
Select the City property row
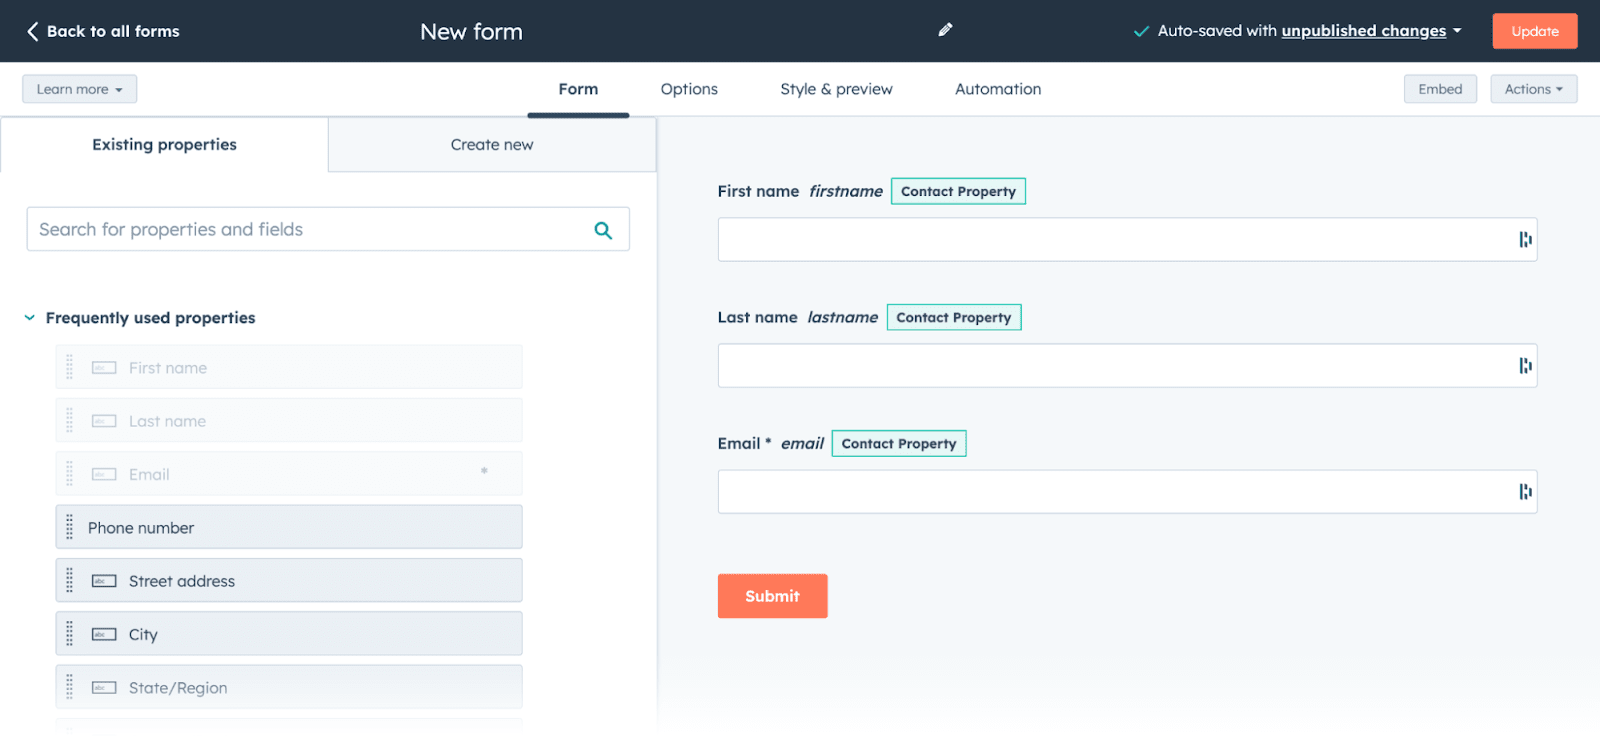[289, 634]
